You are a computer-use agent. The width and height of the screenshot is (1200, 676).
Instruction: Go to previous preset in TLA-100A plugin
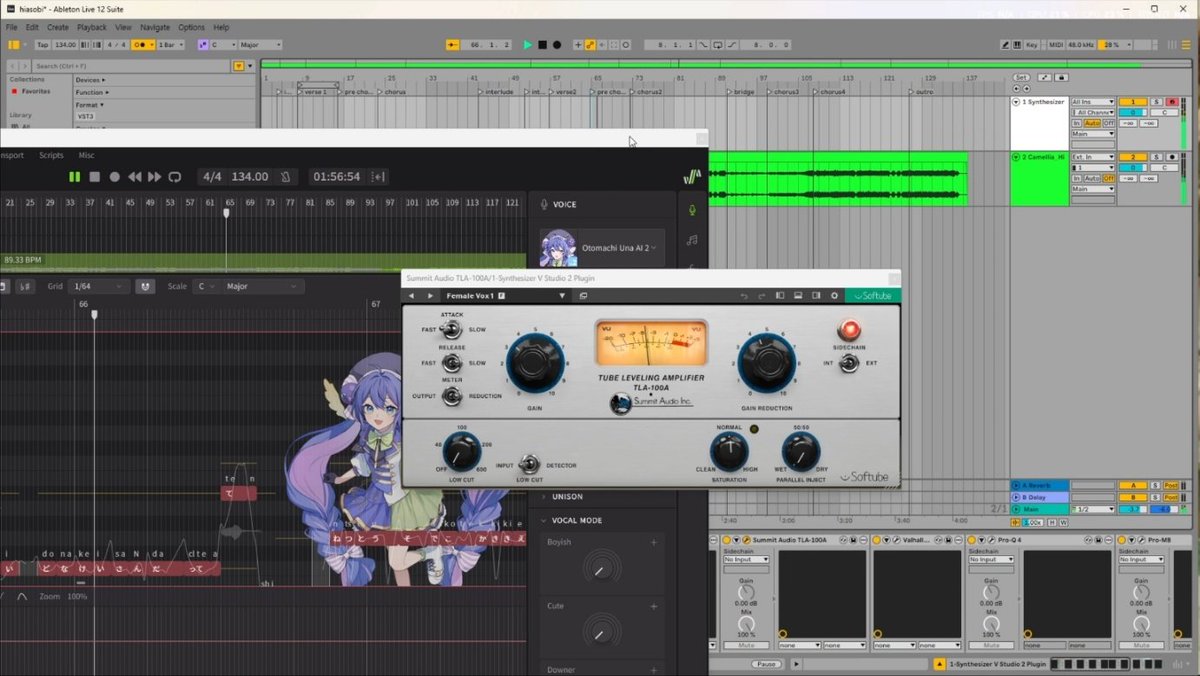(411, 296)
